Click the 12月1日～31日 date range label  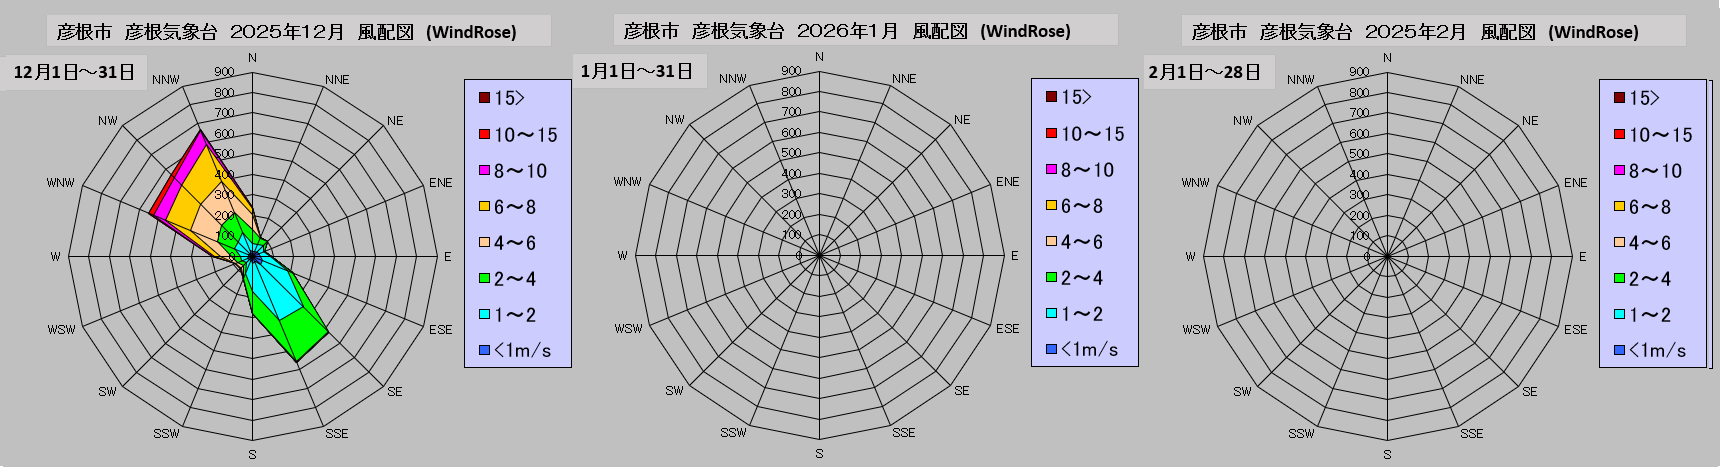(74, 72)
